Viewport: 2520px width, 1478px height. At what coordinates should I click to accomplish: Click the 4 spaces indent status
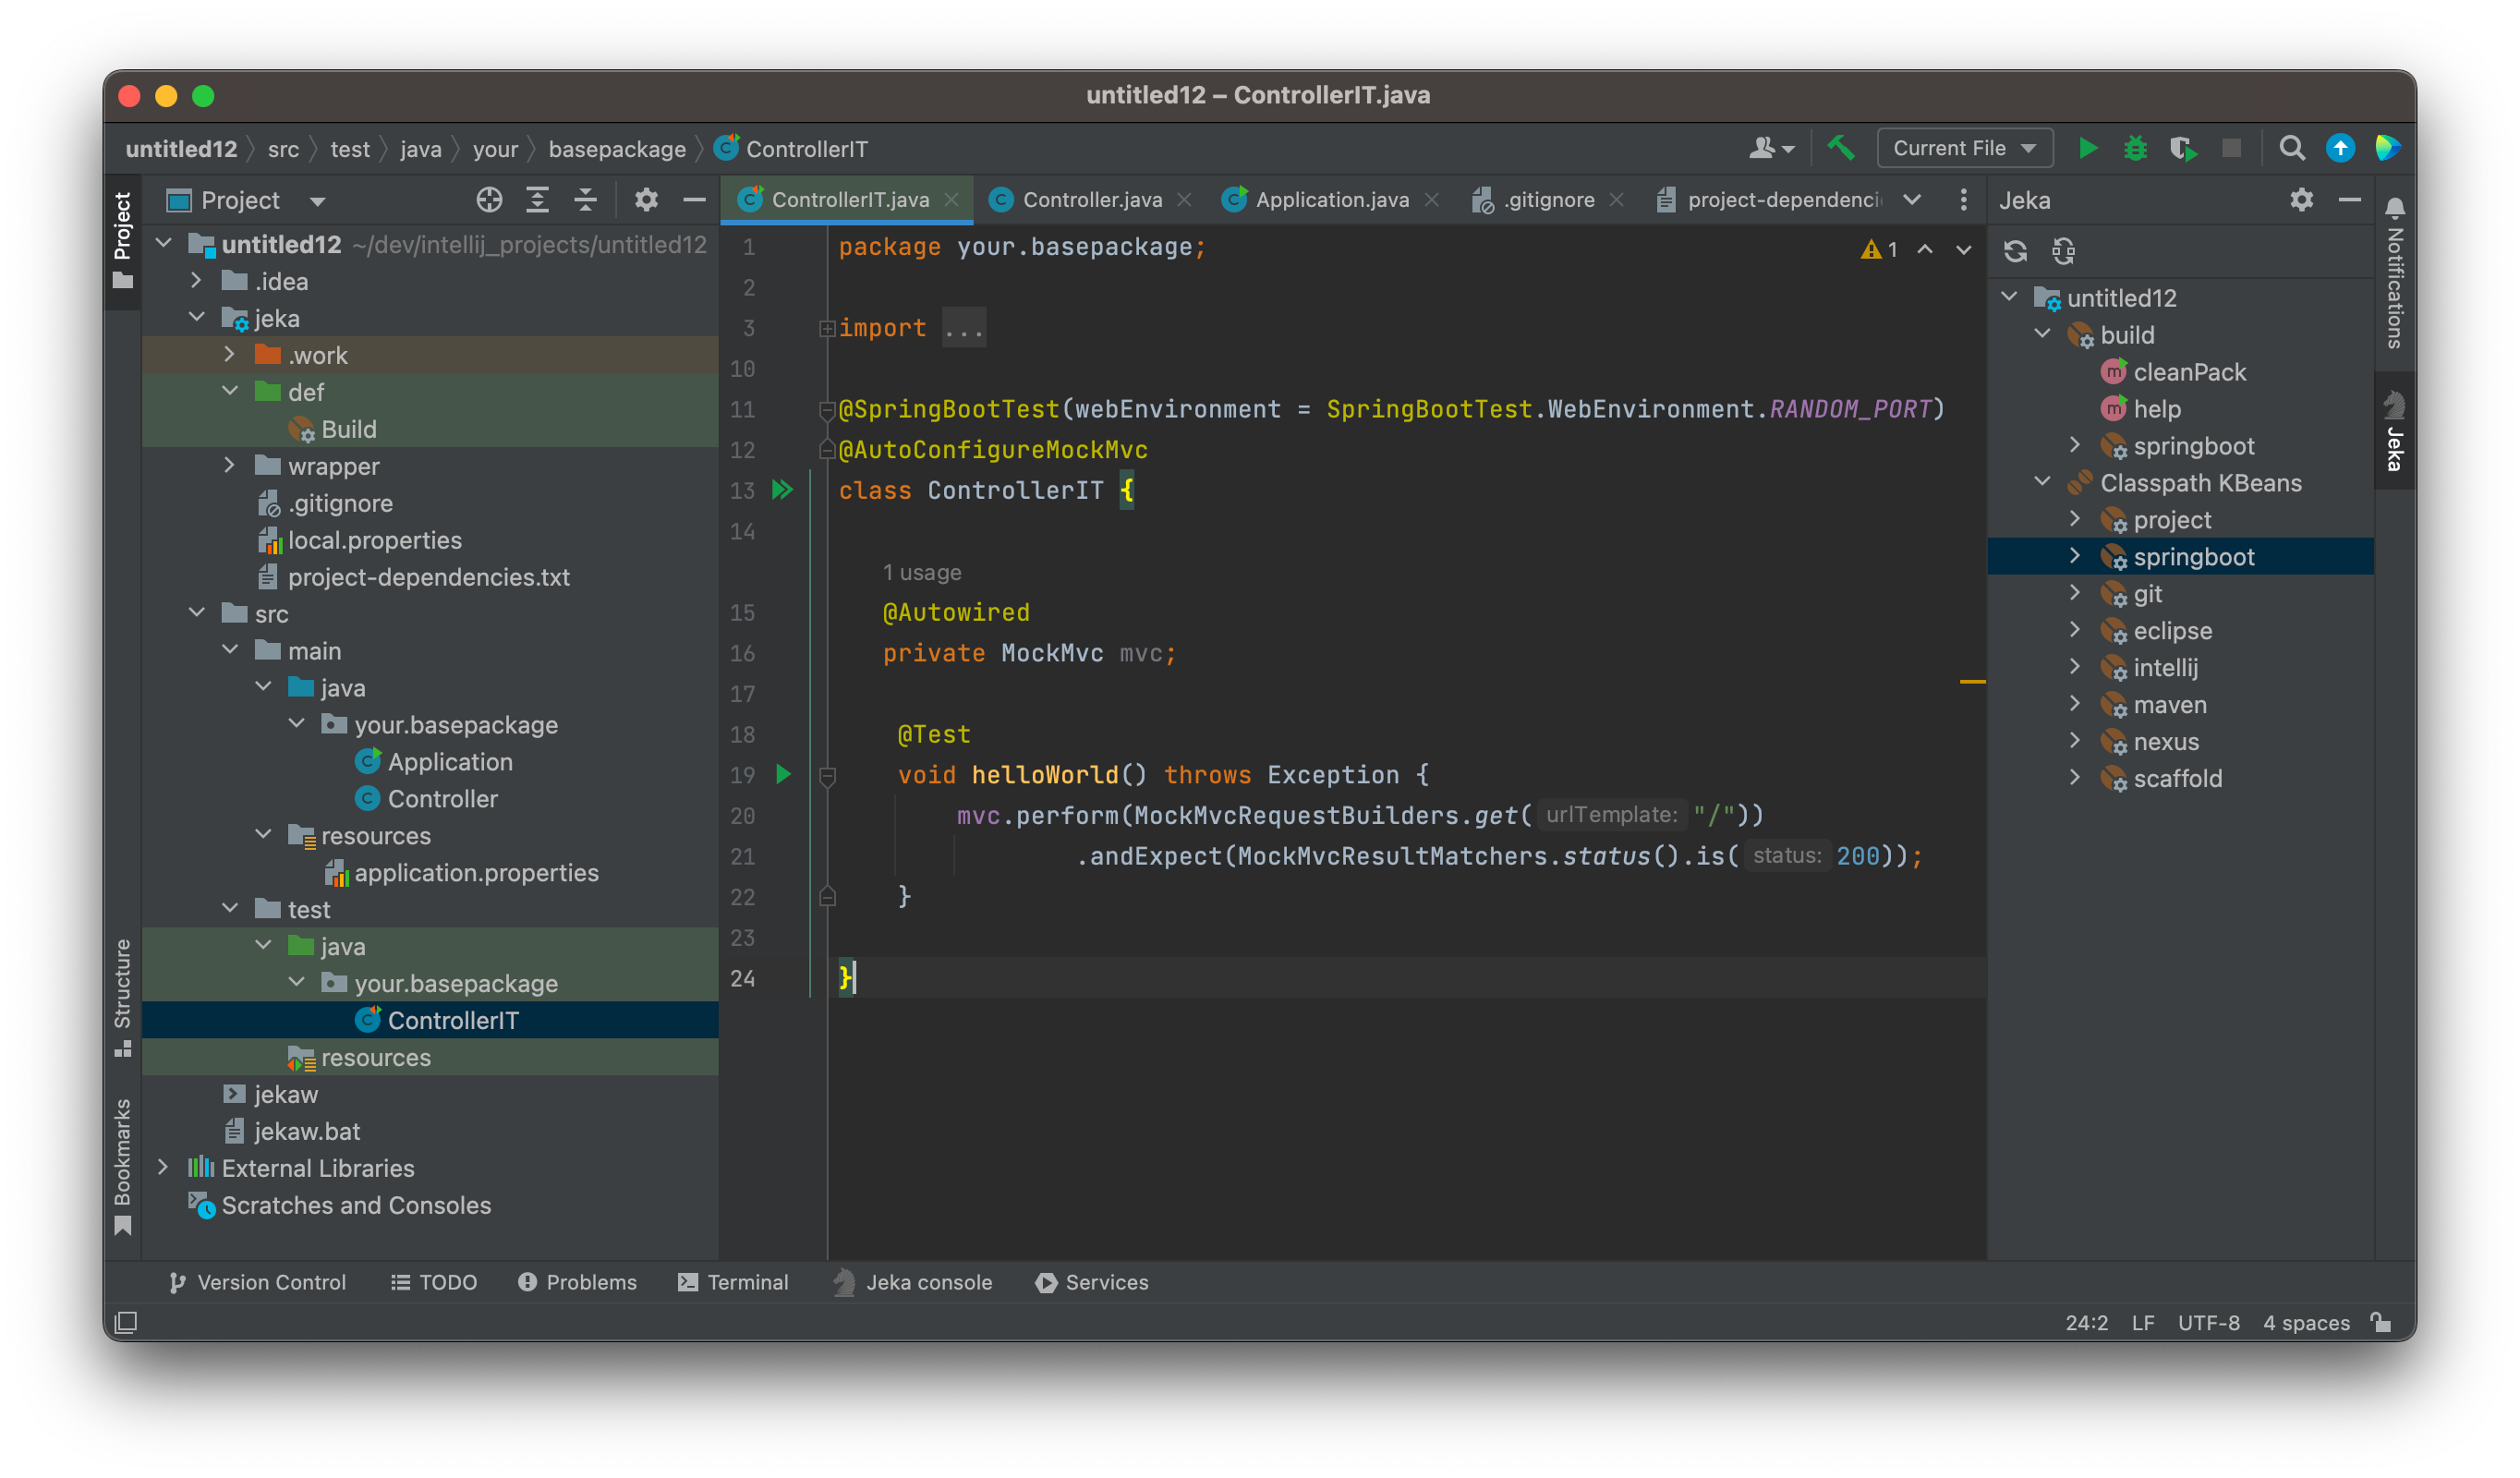tap(2305, 1322)
